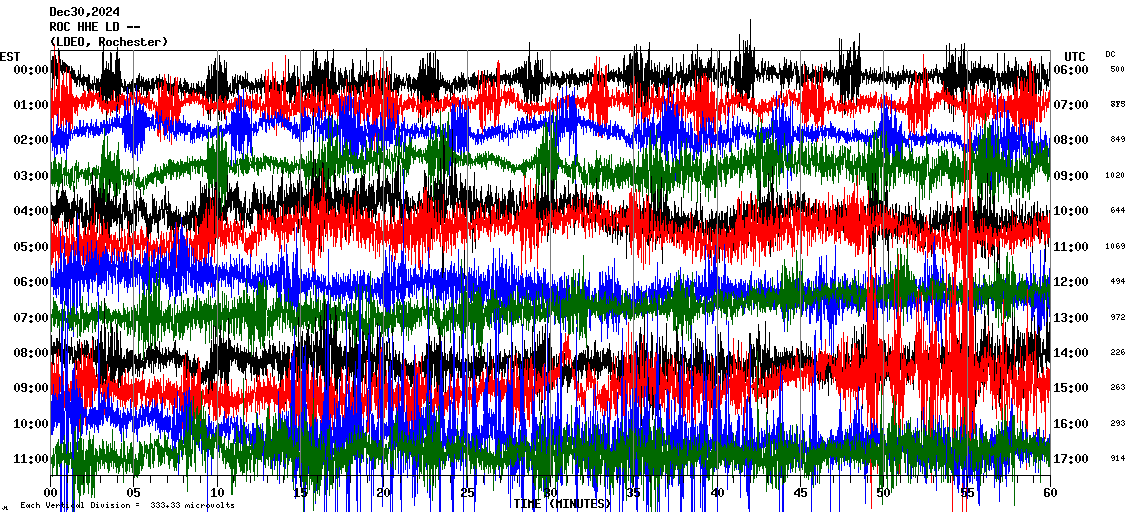Viewport: 1130px width, 519px height.
Task: Click the DC value 500
Action: tap(1117, 69)
